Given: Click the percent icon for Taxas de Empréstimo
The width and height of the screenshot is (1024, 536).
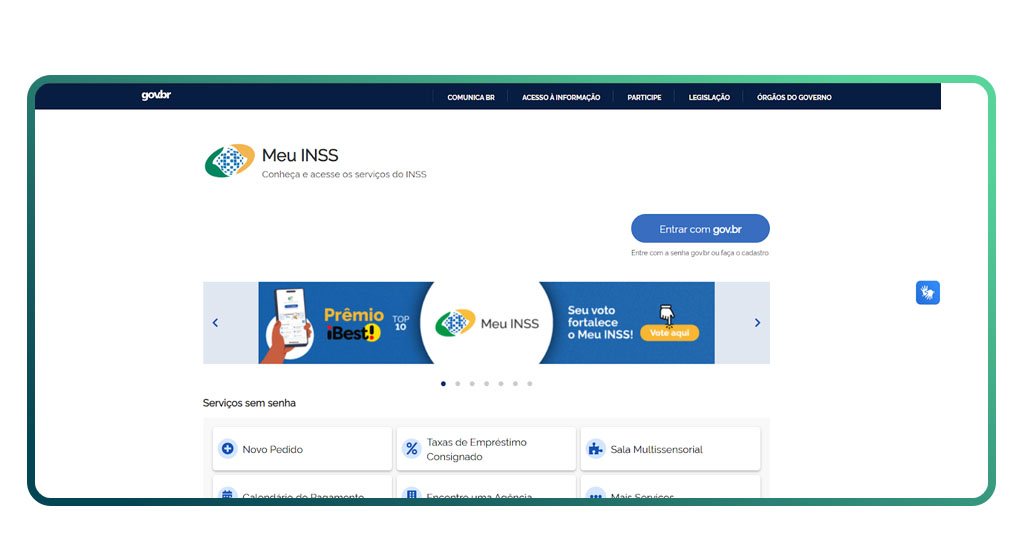Looking at the screenshot, I should point(411,449).
